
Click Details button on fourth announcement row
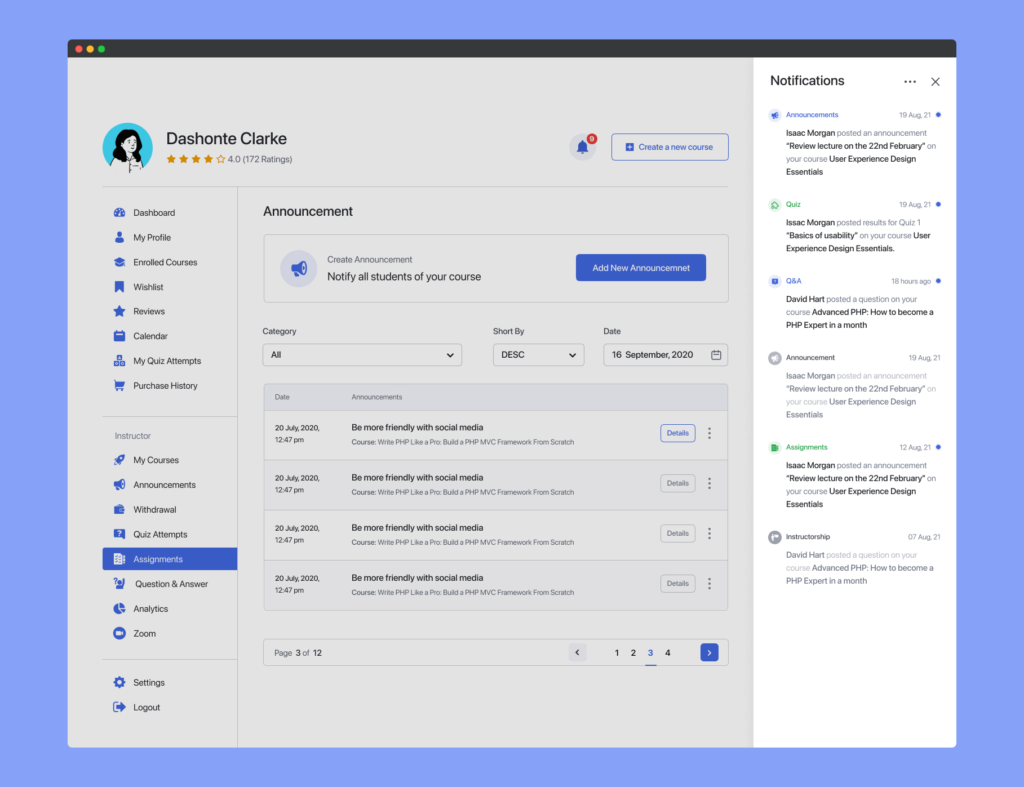677,583
